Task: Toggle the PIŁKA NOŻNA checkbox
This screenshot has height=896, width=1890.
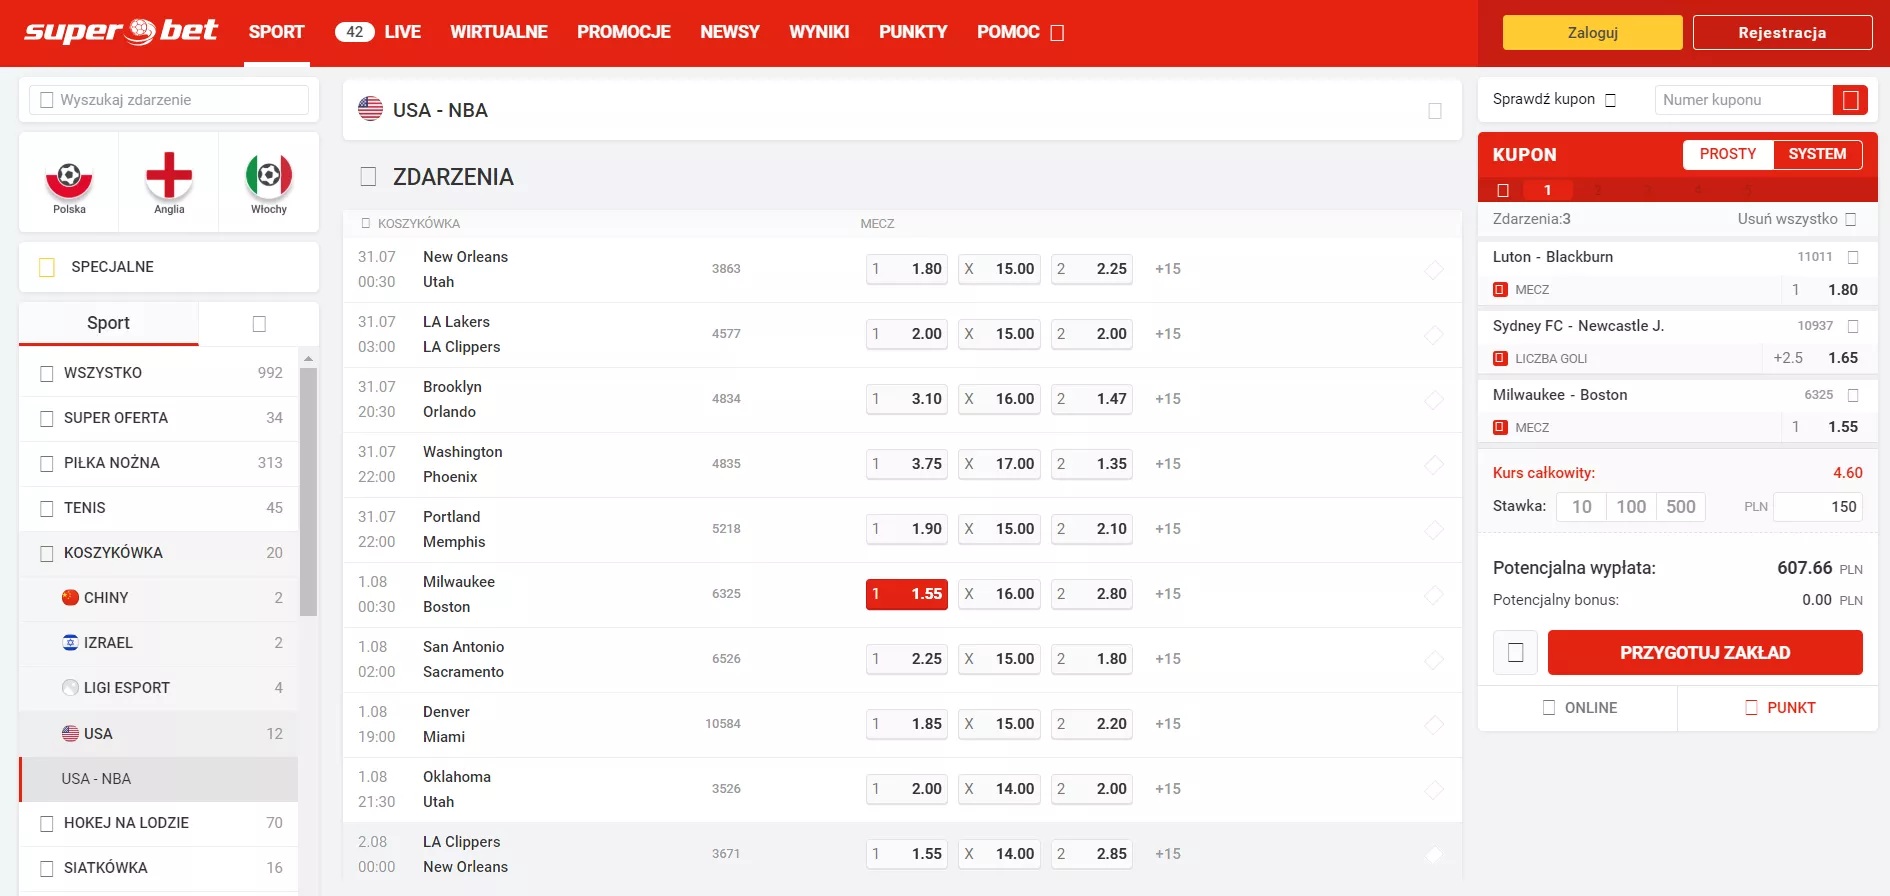Action: 46,463
